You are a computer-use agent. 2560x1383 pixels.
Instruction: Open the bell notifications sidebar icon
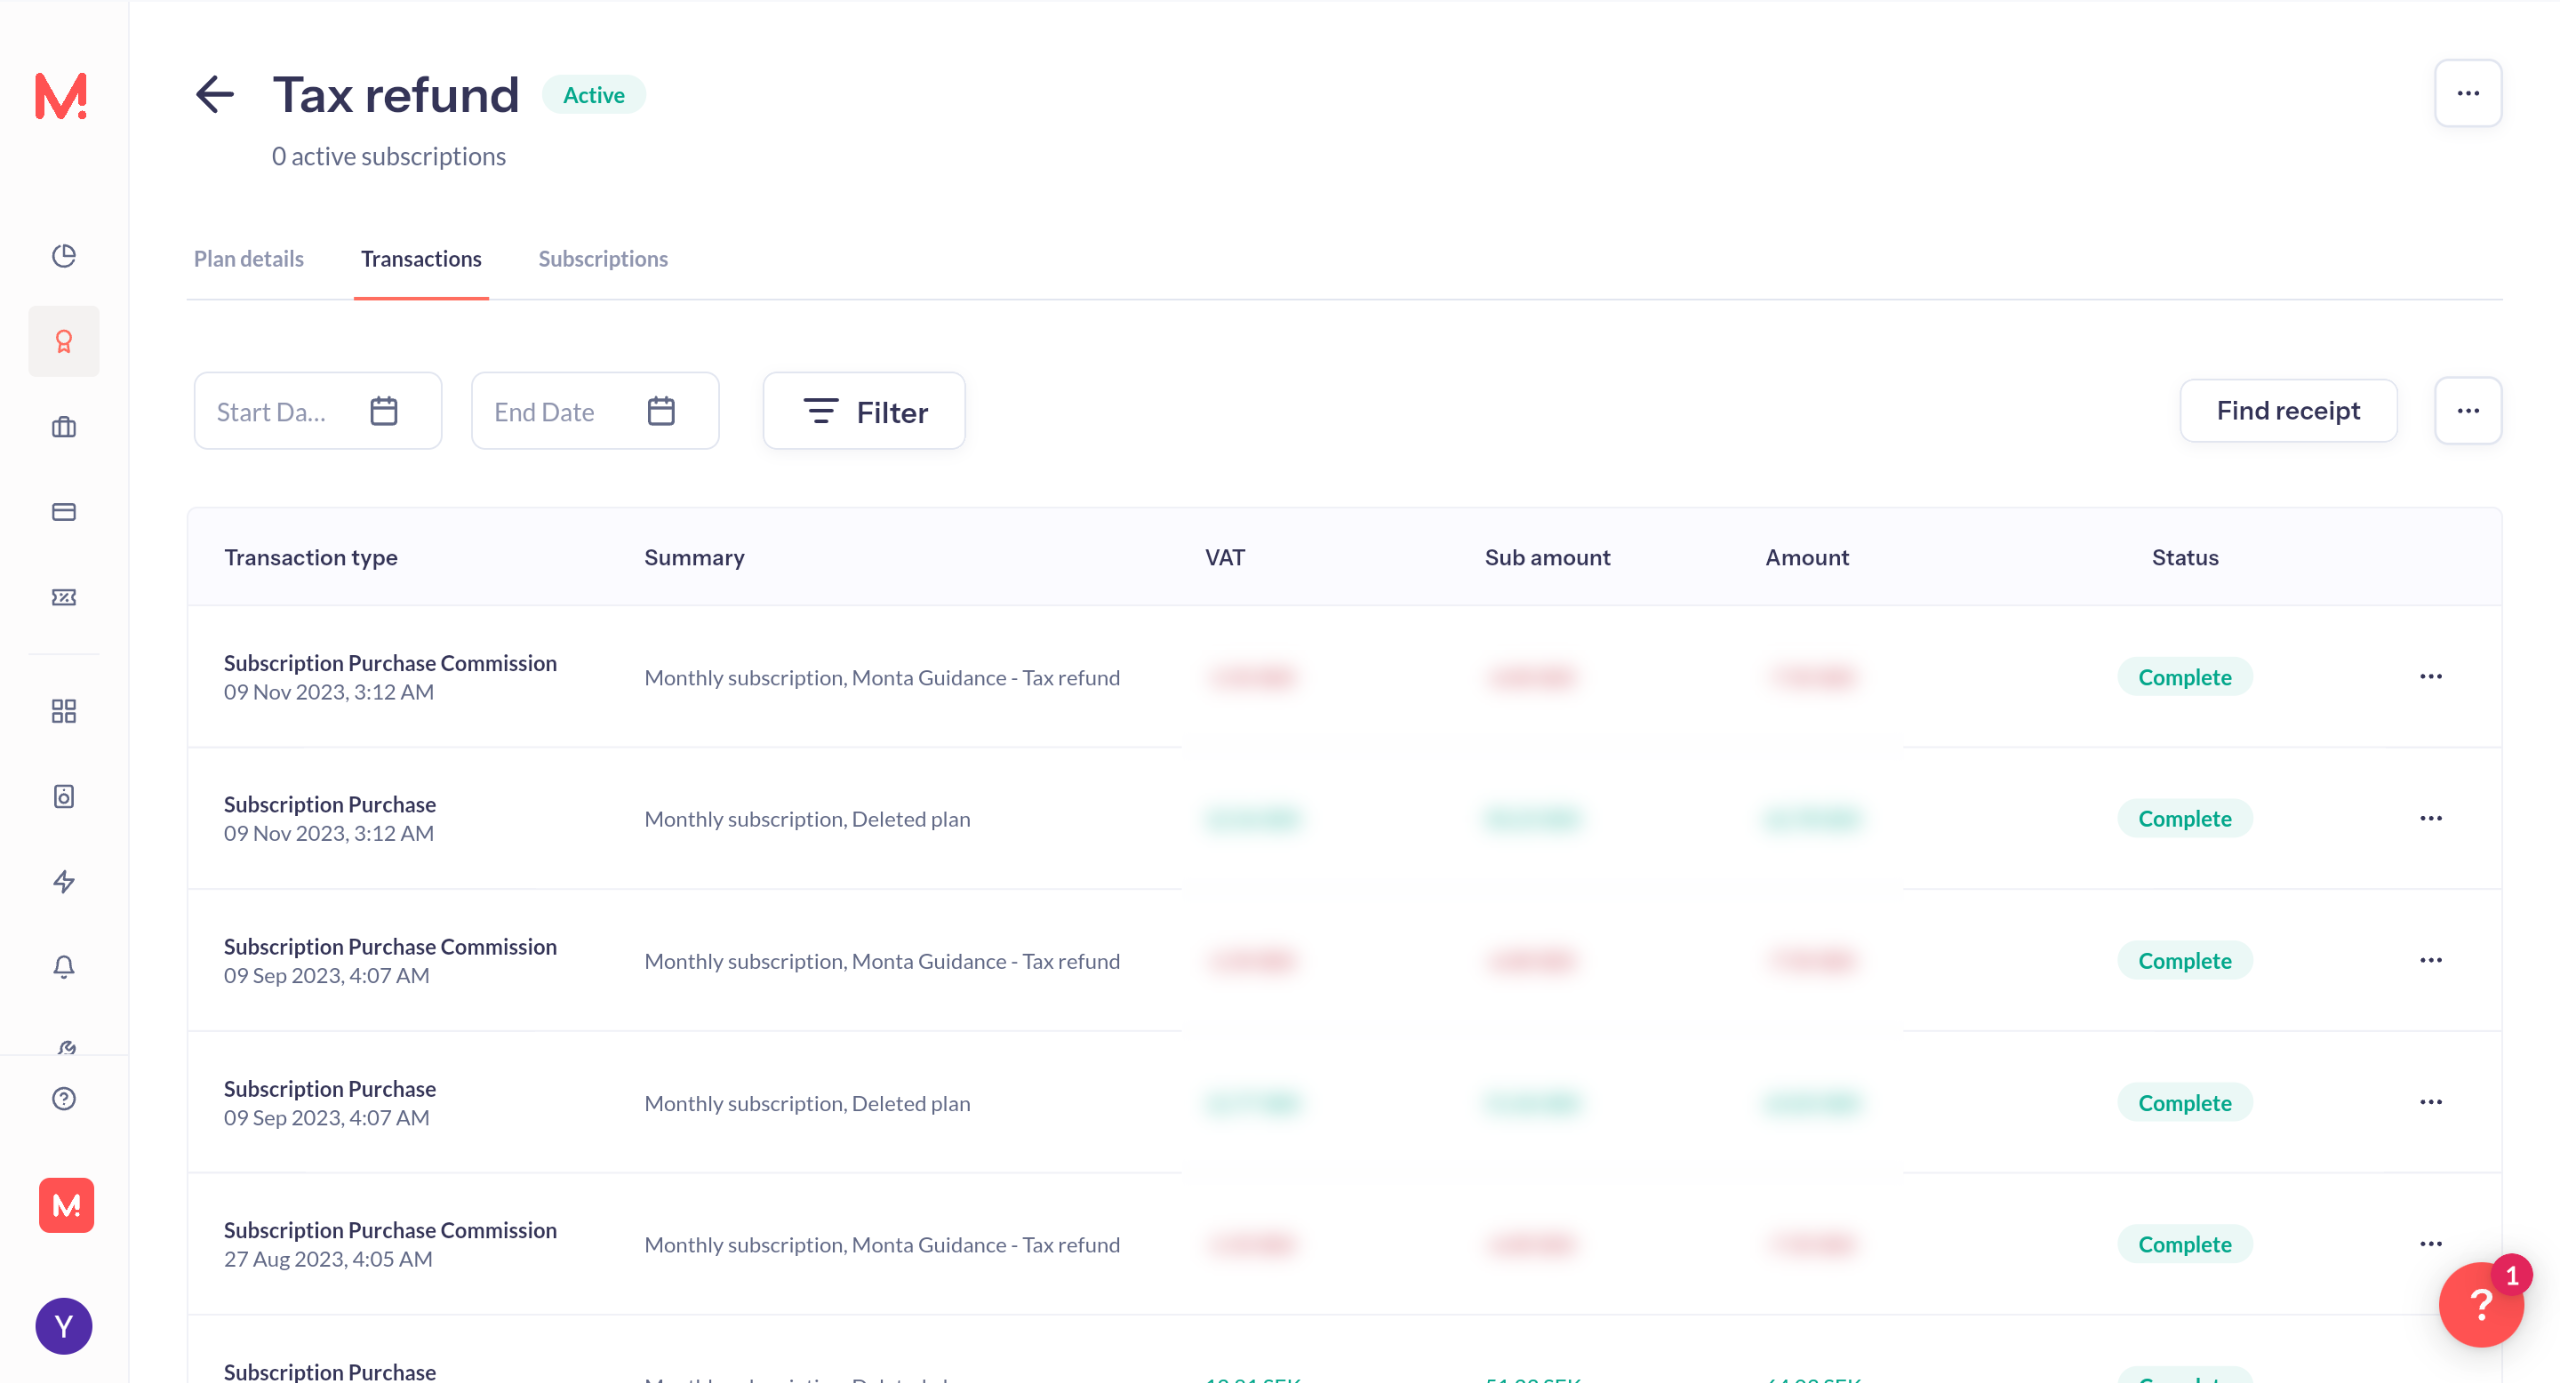64,966
